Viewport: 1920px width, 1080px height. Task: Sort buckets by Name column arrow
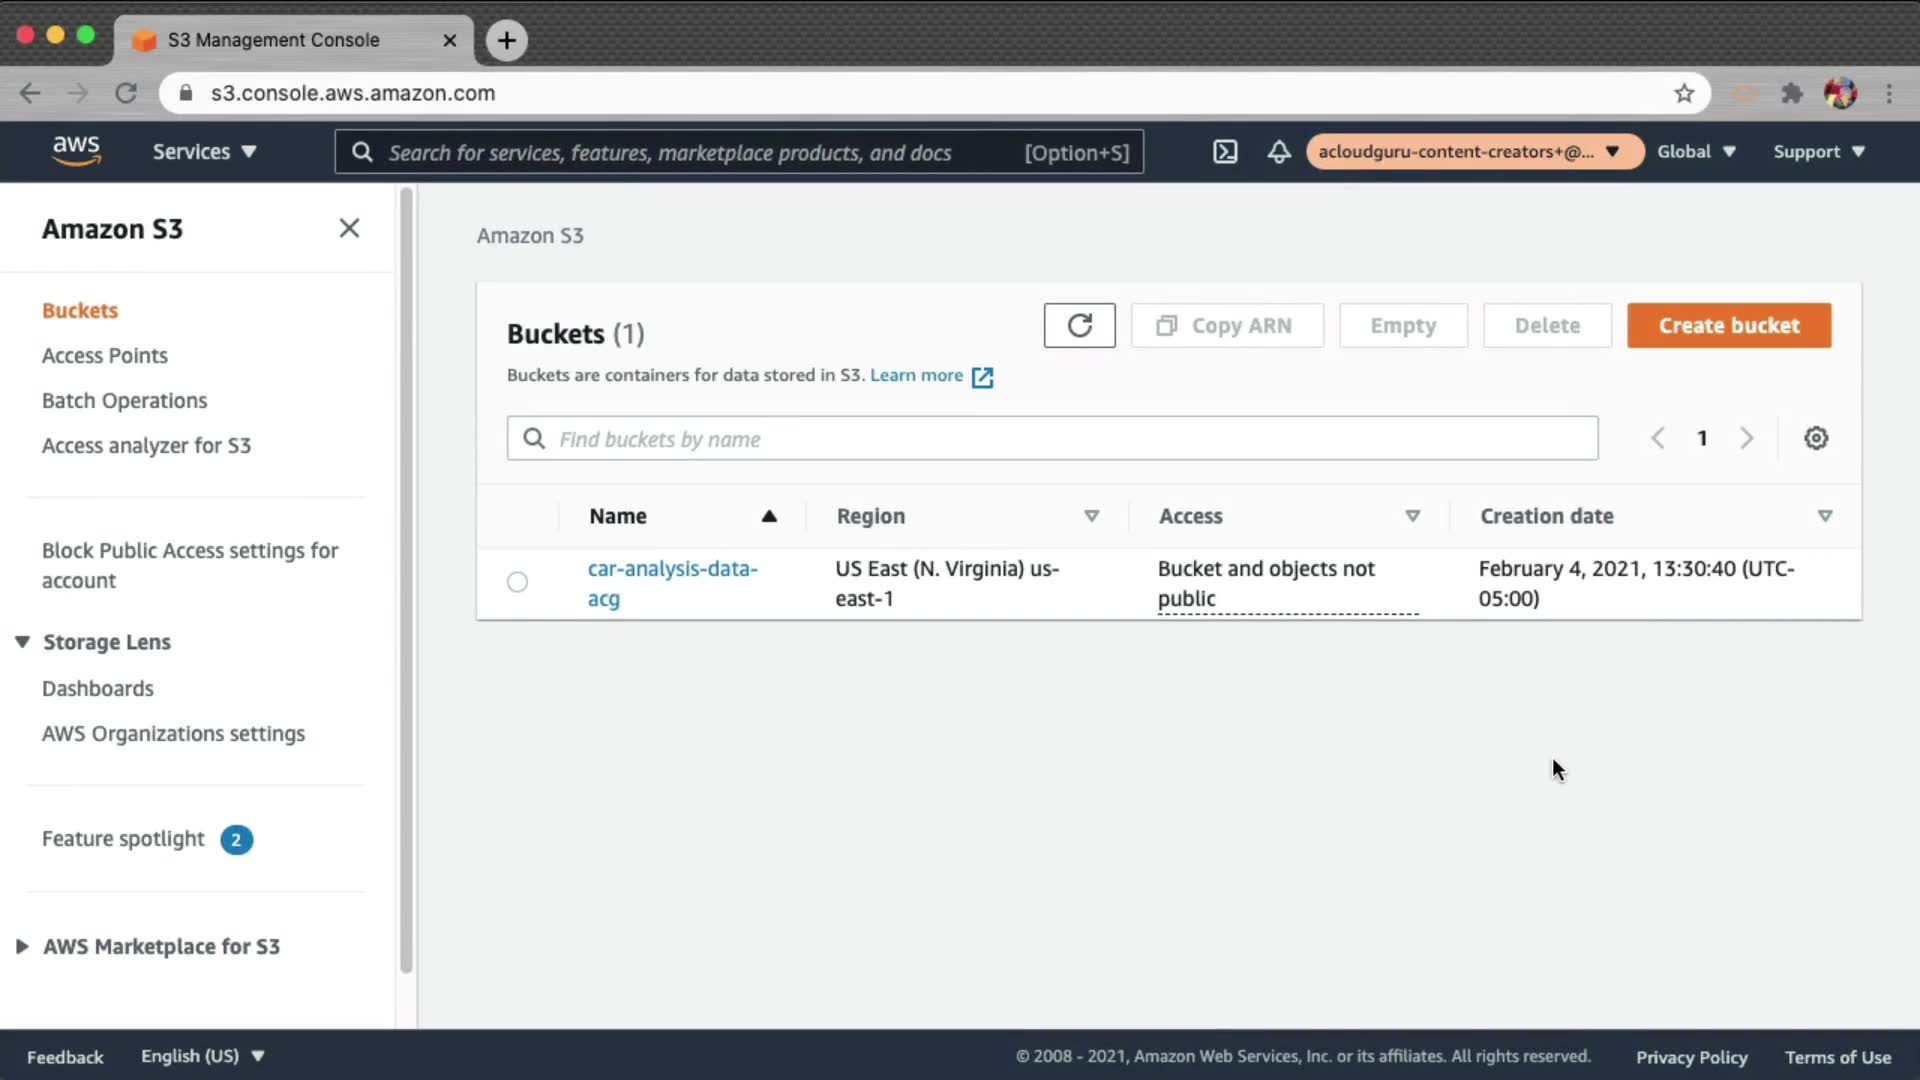[x=769, y=516]
